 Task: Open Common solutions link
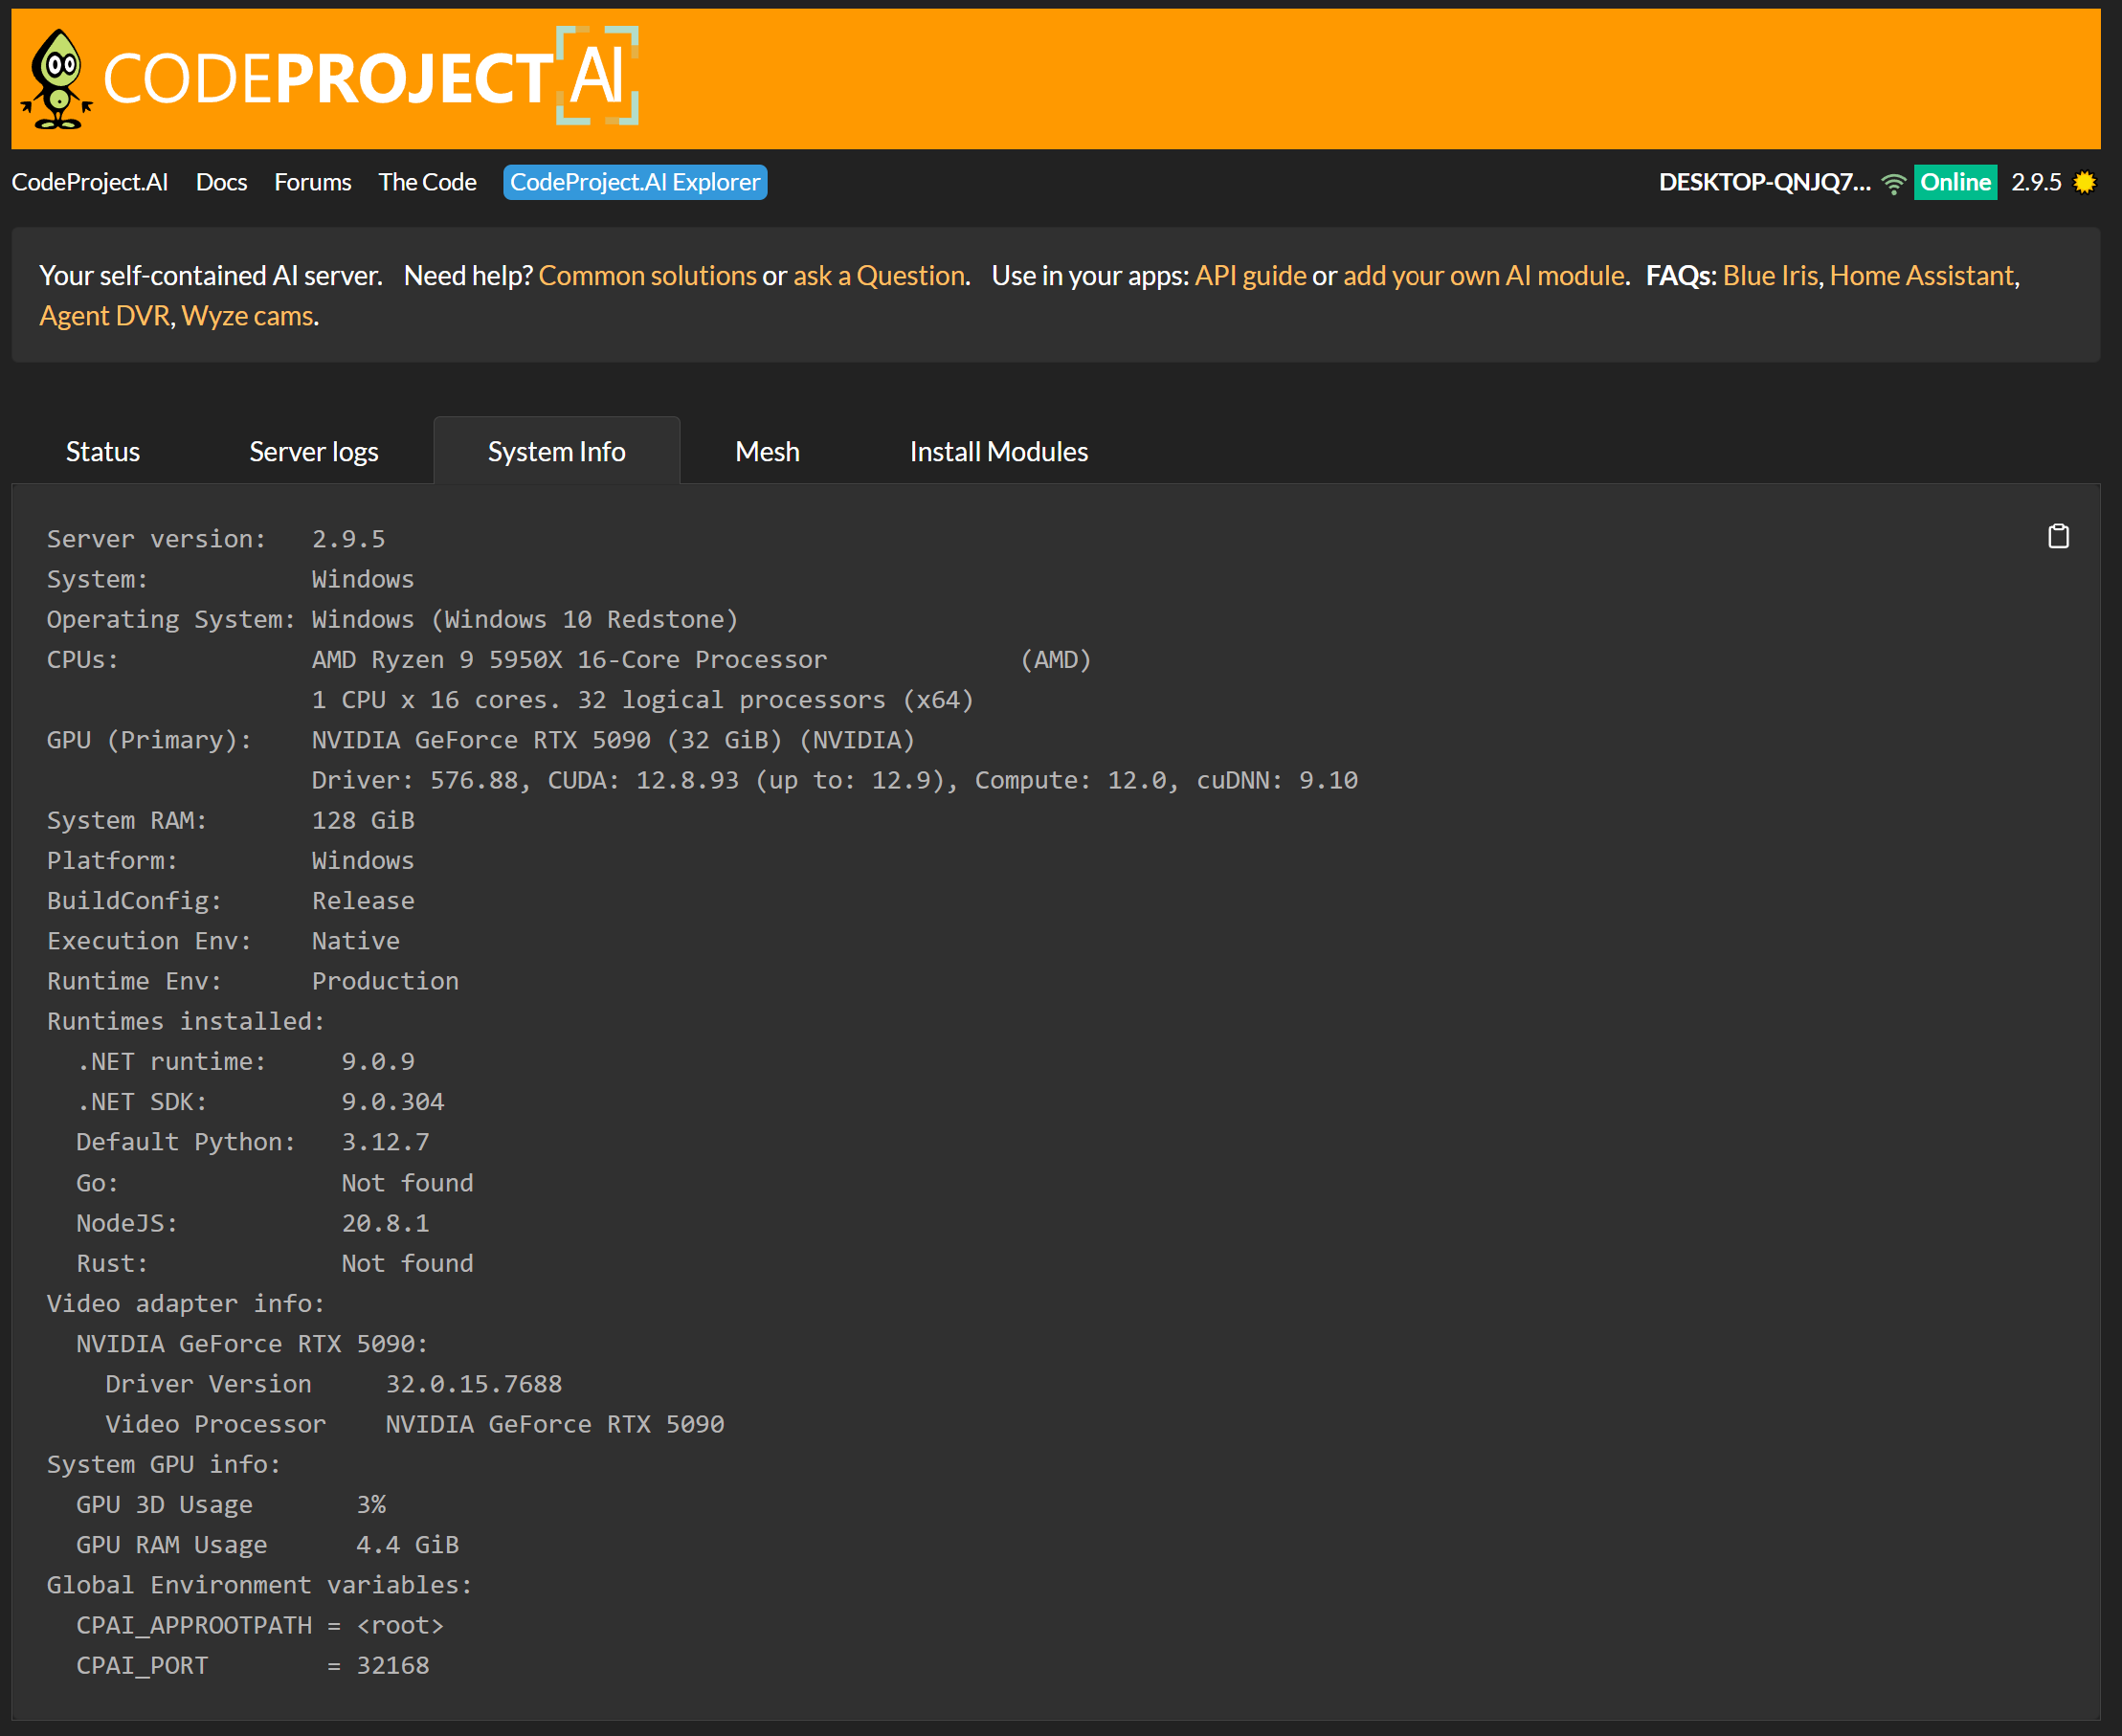pos(647,276)
